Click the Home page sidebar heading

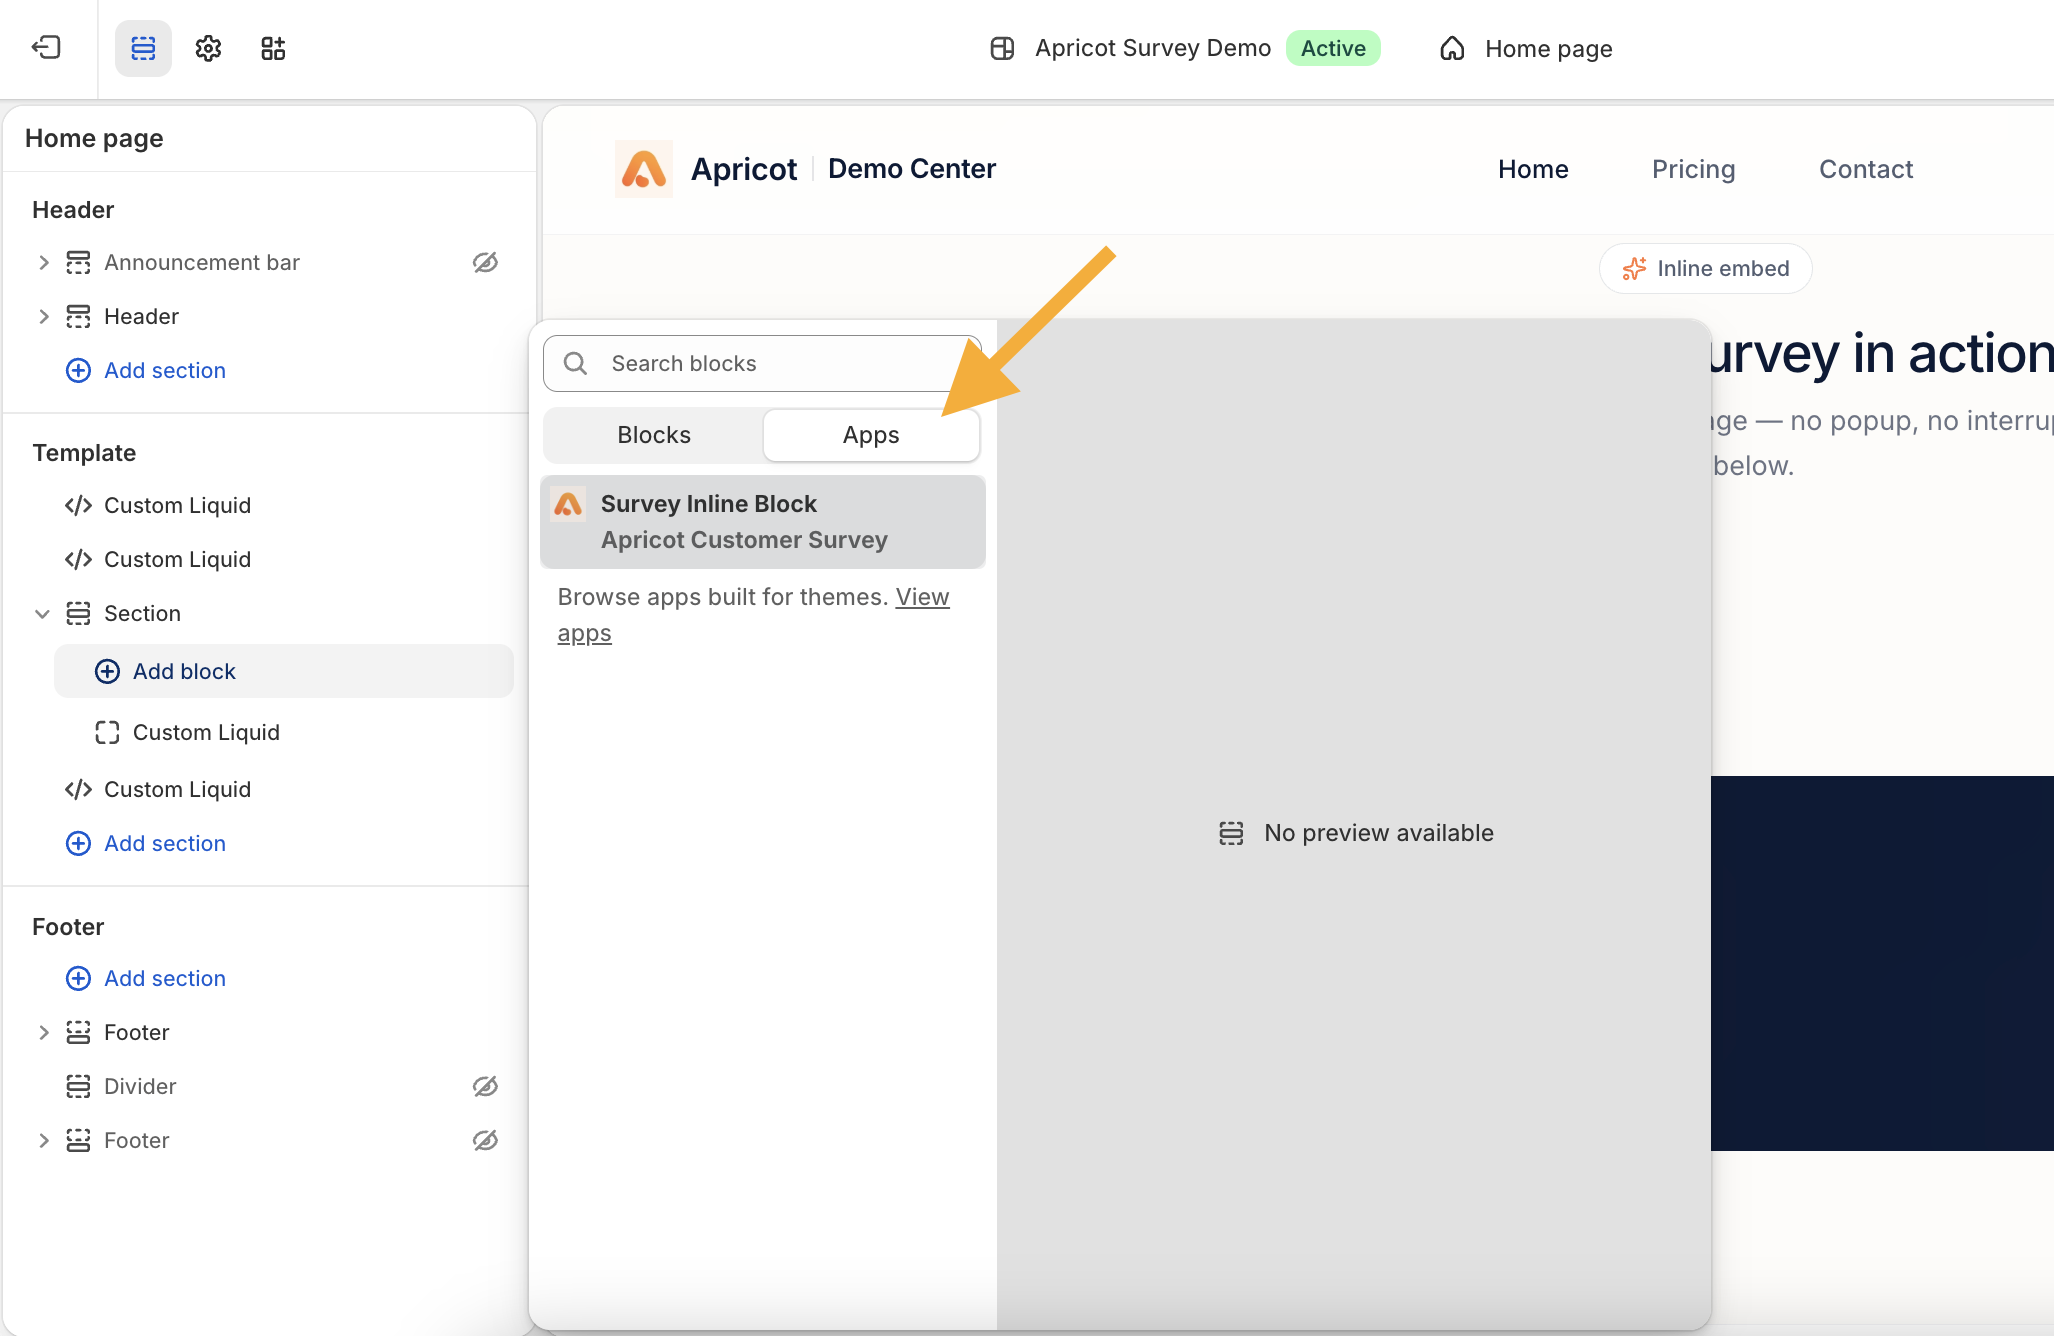tap(94, 138)
